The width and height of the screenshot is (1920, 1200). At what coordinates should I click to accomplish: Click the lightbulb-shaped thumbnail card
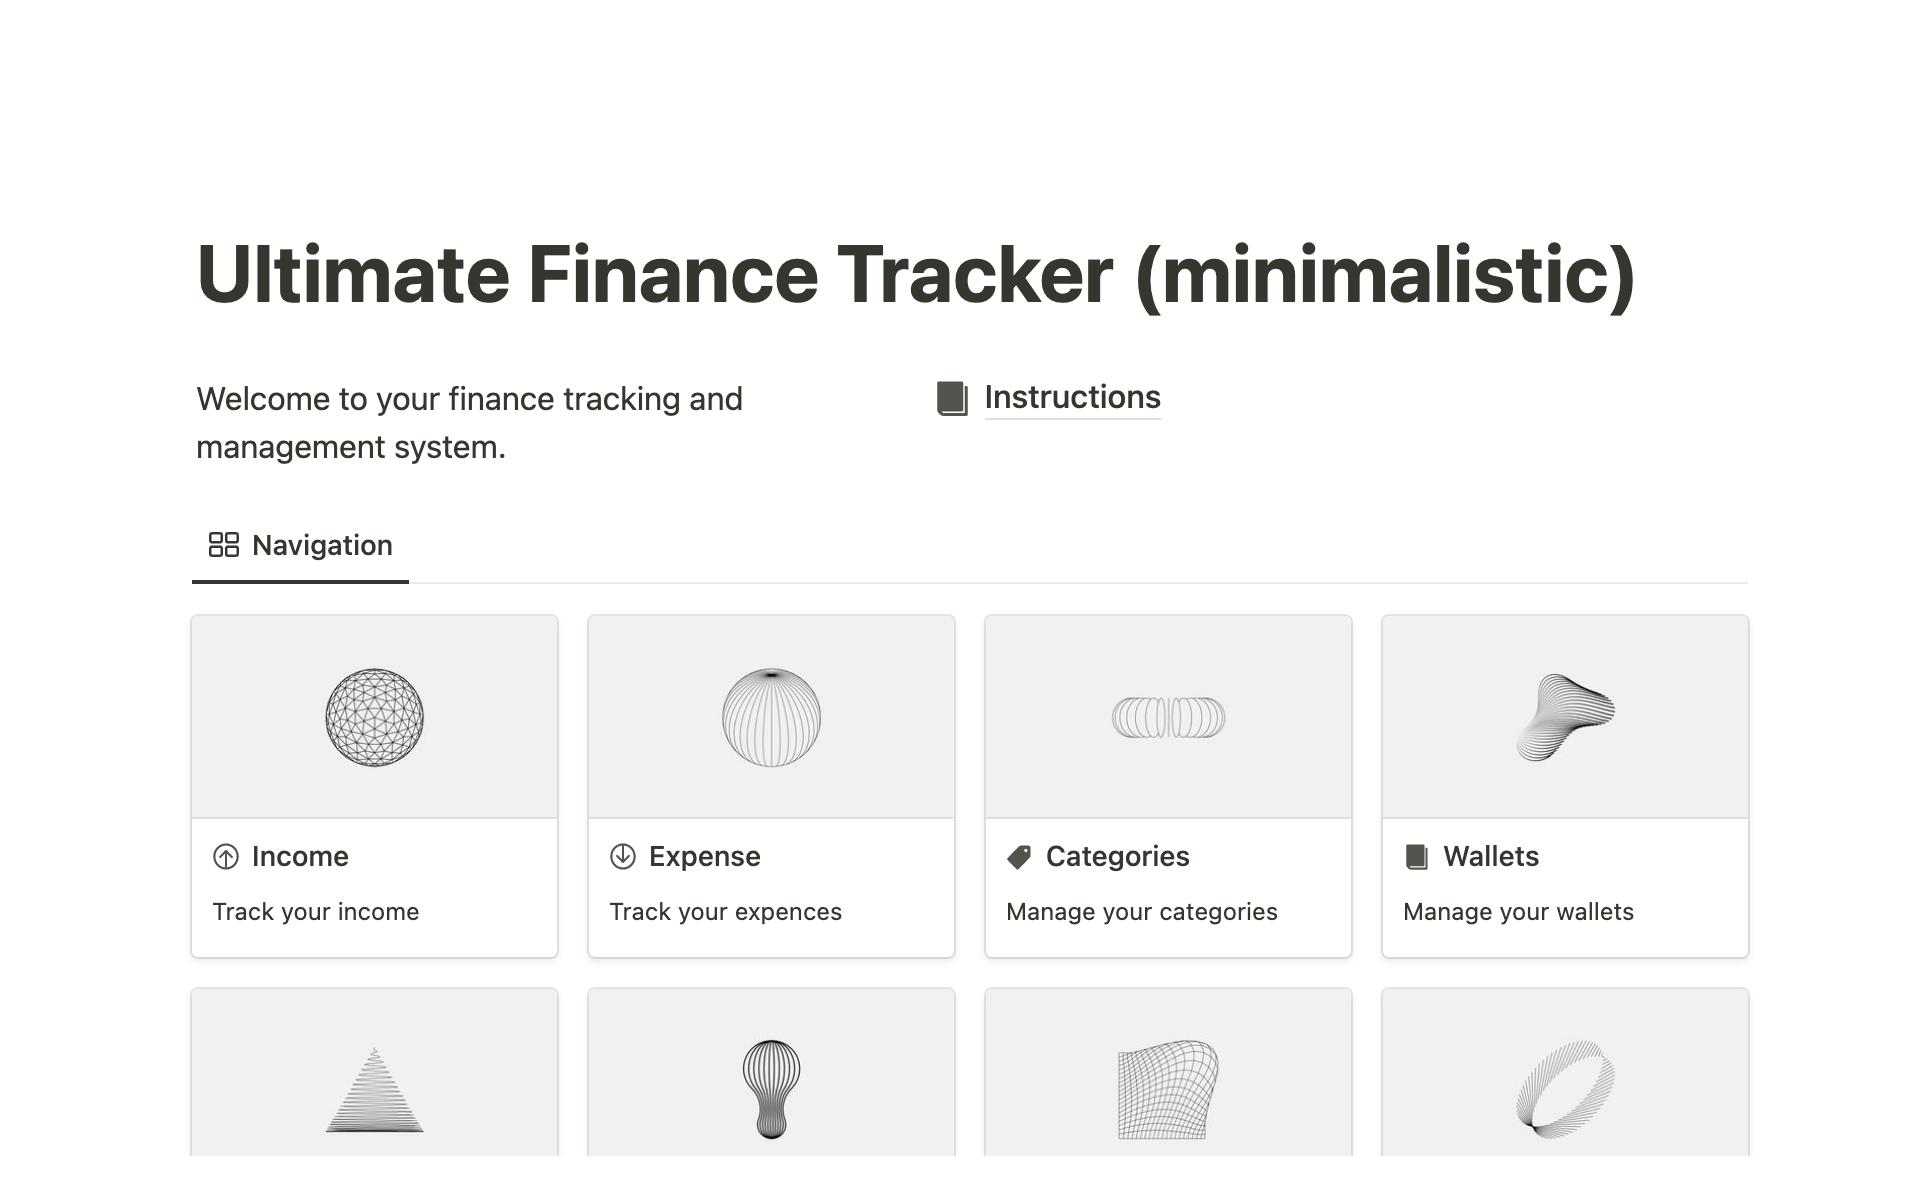771,1090
